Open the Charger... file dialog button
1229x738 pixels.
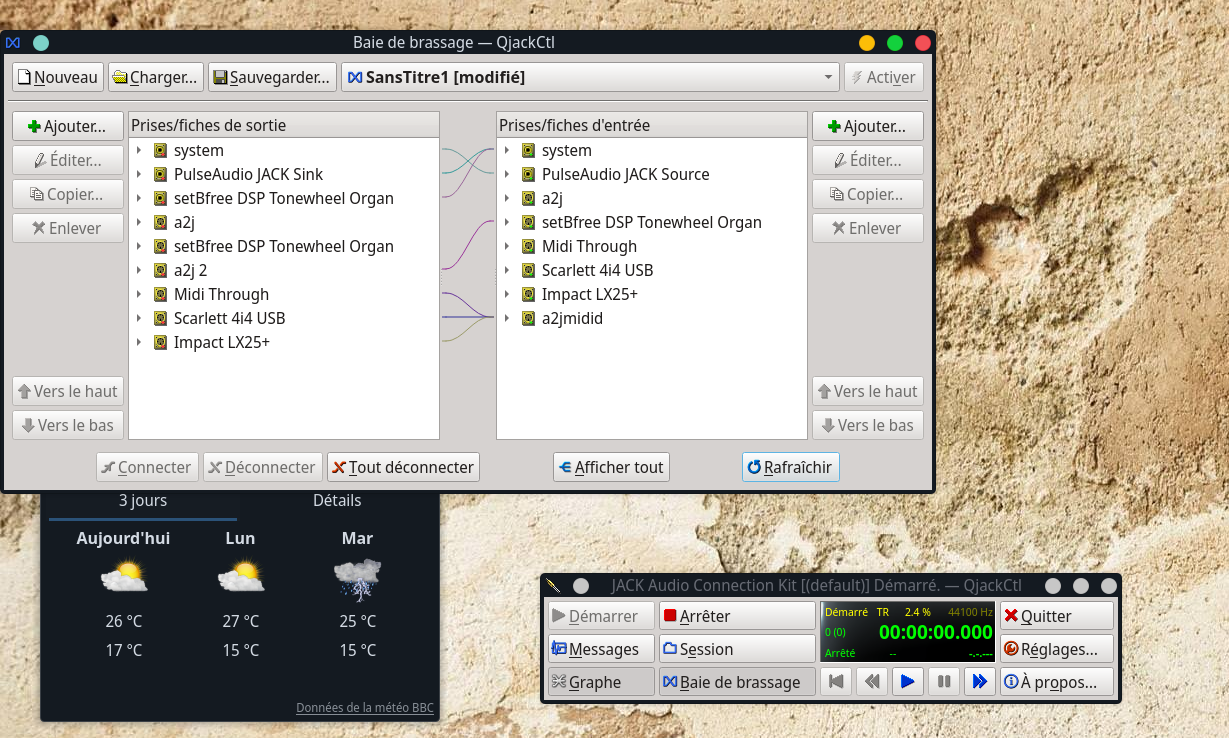pyautogui.click(x=155, y=77)
